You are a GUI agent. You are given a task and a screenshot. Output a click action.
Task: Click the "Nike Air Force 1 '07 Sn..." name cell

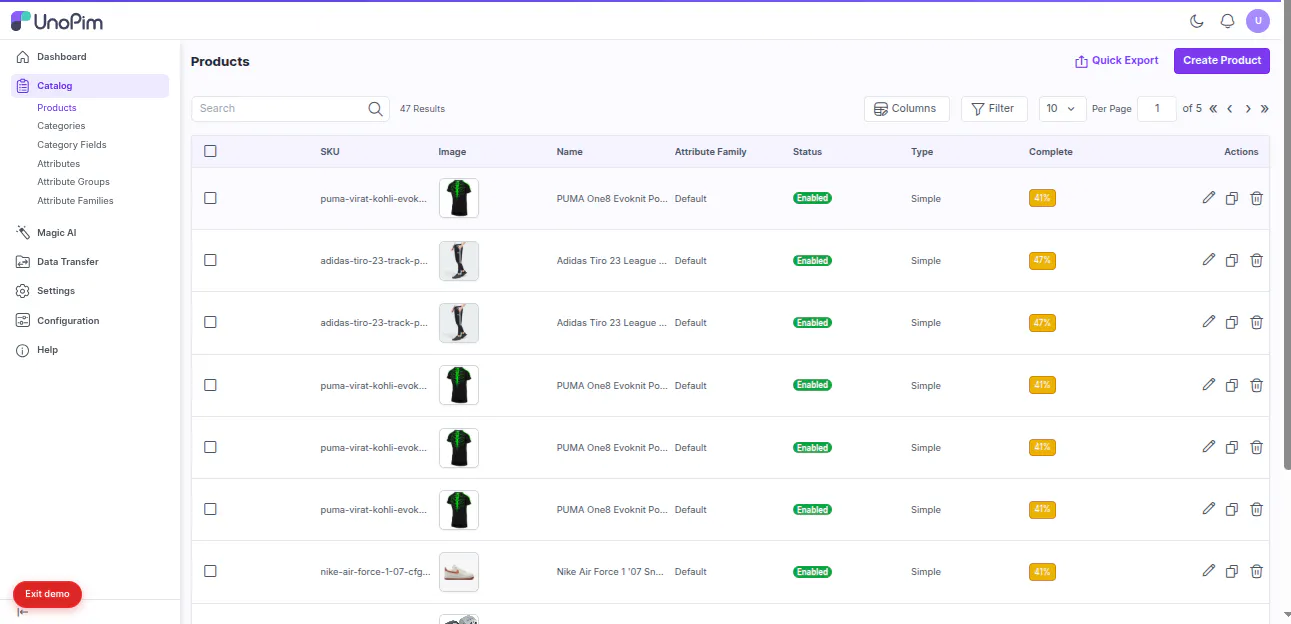point(611,572)
